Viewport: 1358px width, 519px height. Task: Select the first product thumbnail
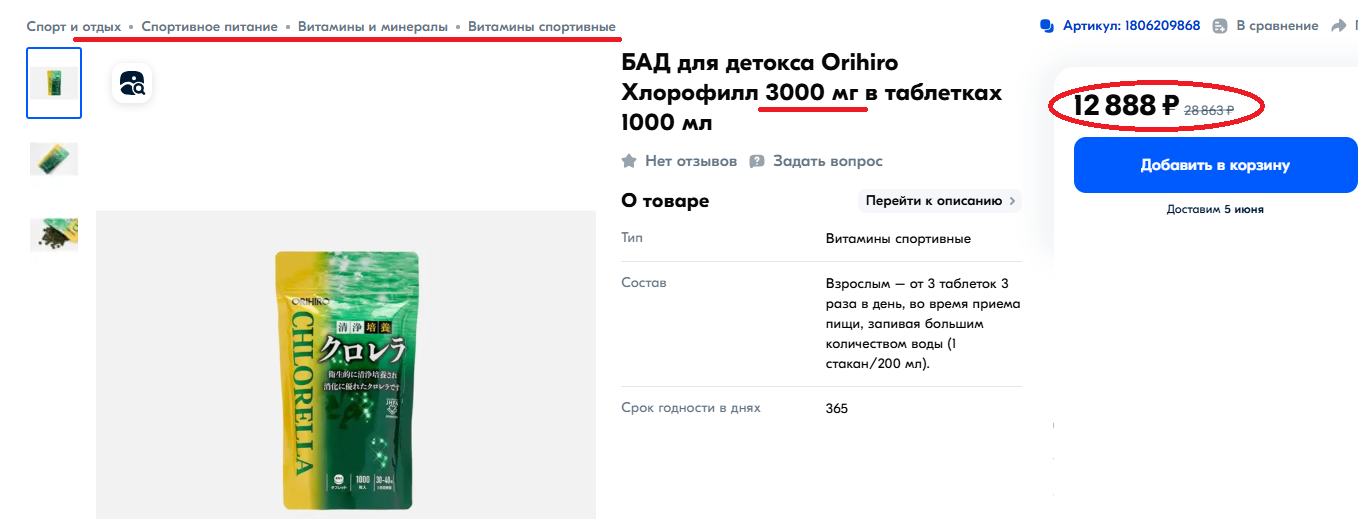click(54, 83)
